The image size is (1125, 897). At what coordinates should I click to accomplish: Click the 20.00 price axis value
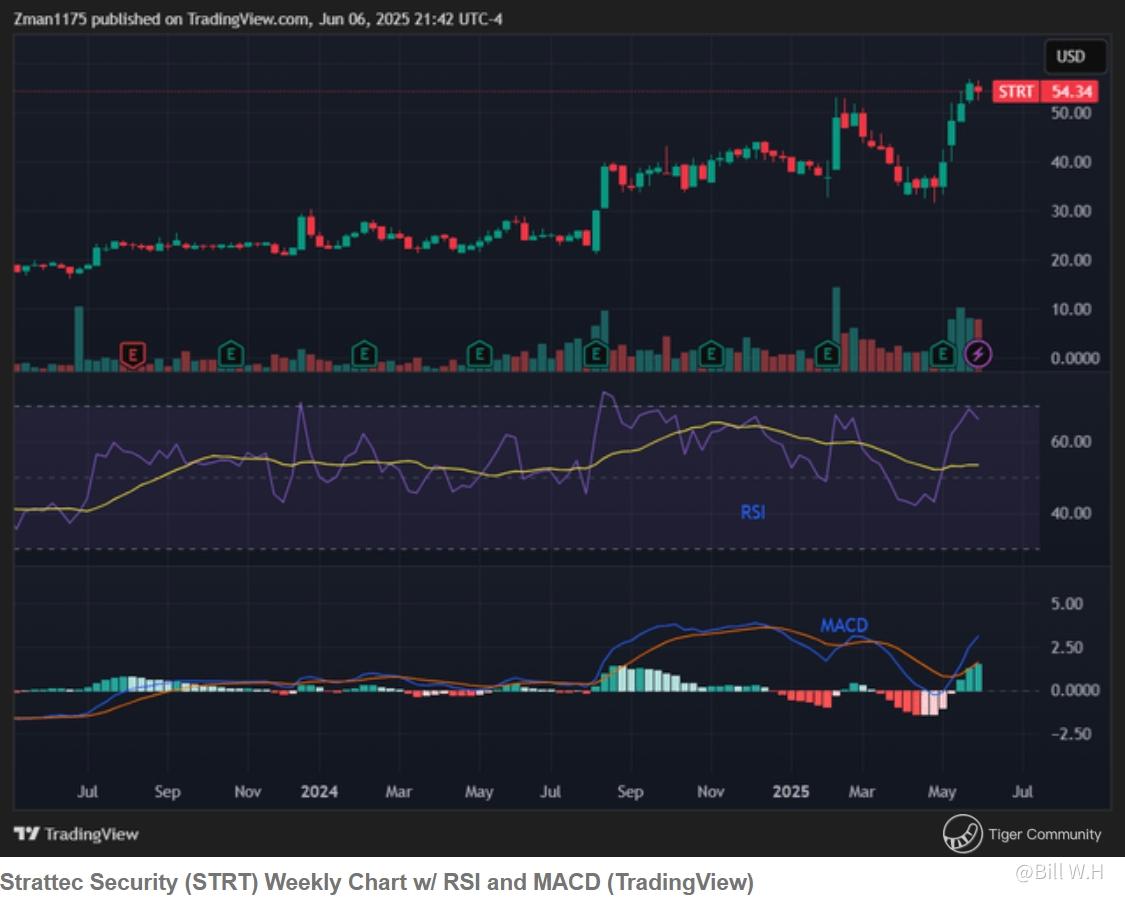pos(1070,260)
